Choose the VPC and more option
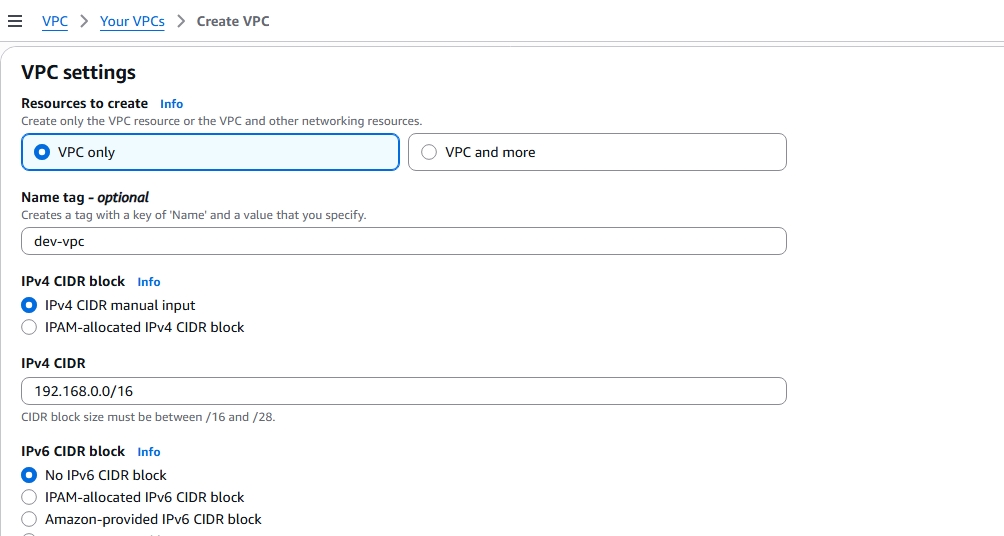This screenshot has width=1004, height=536. coord(429,152)
